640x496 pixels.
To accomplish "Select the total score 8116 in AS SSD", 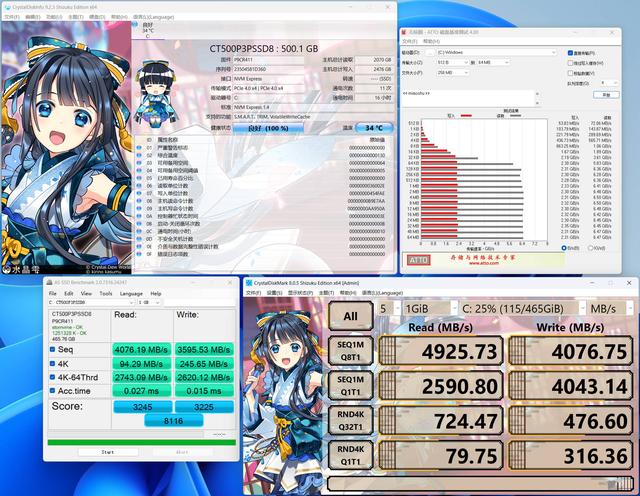I will 173,420.
